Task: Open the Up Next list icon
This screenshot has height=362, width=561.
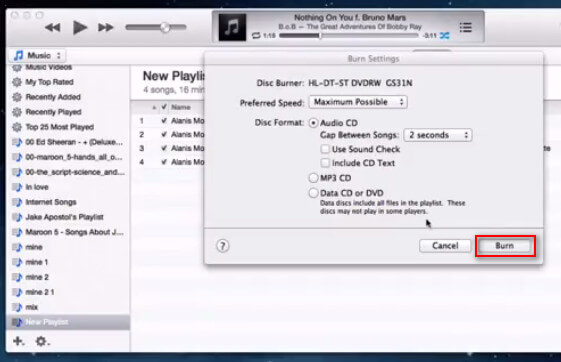Action: [x=465, y=27]
